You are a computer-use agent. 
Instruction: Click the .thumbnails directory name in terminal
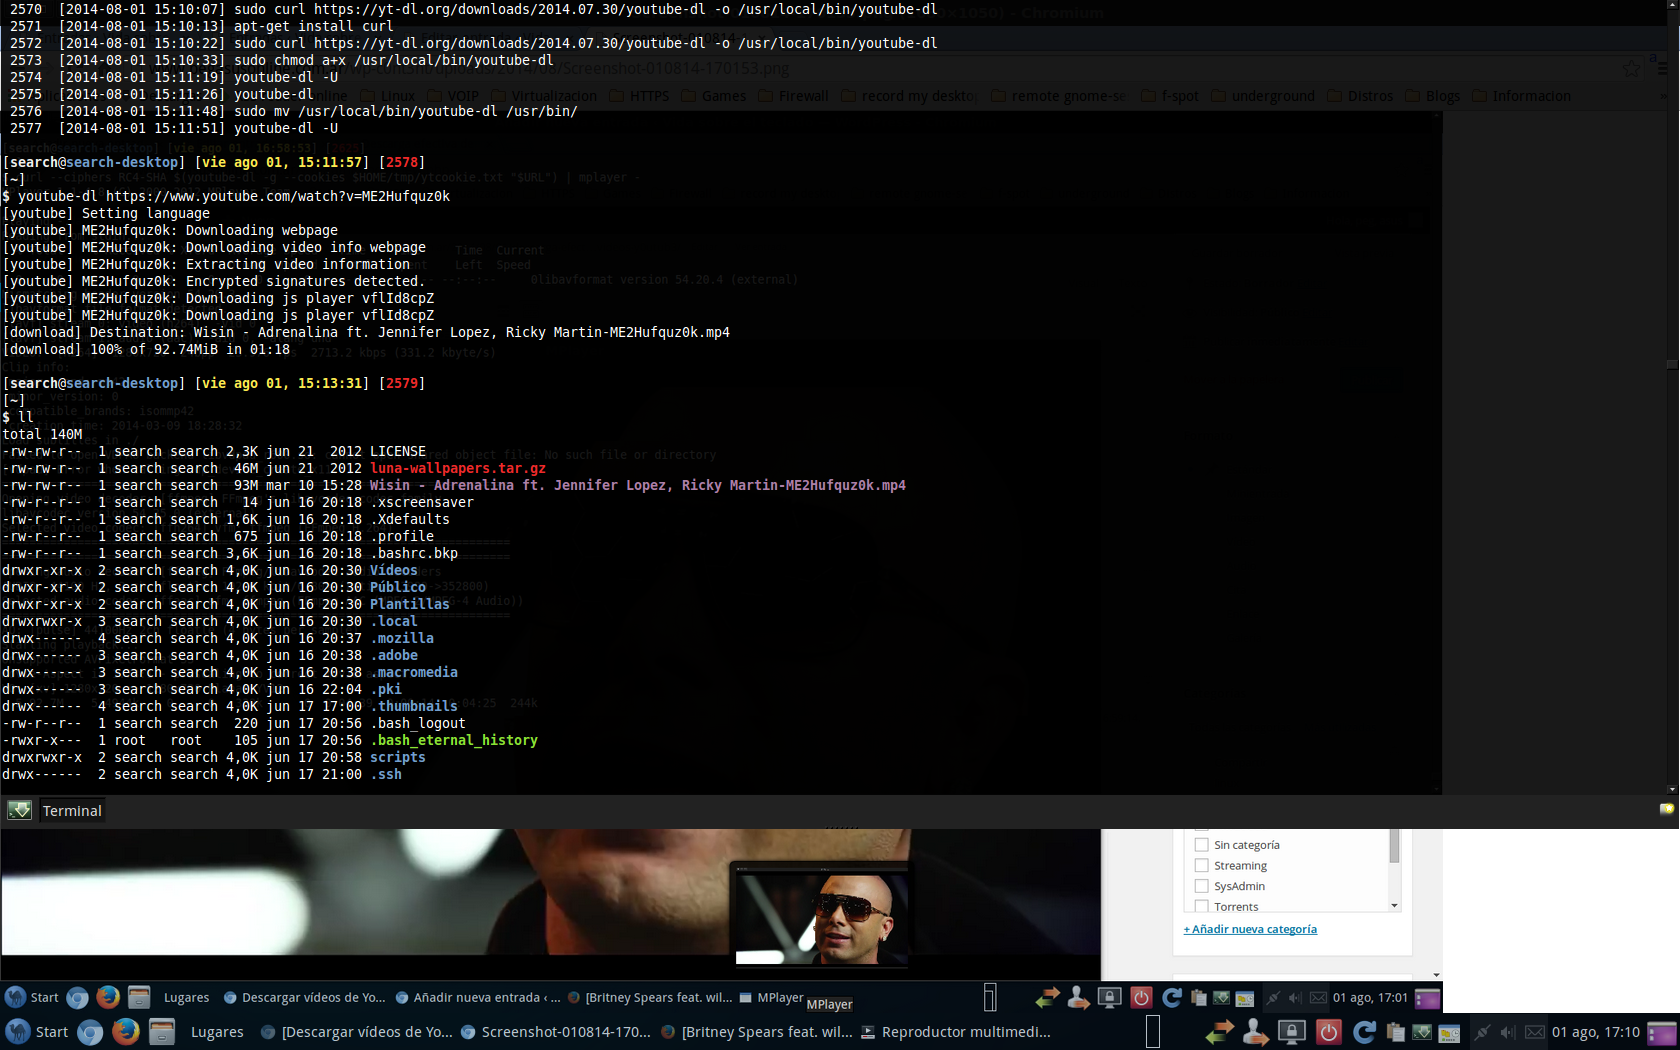[x=414, y=706]
